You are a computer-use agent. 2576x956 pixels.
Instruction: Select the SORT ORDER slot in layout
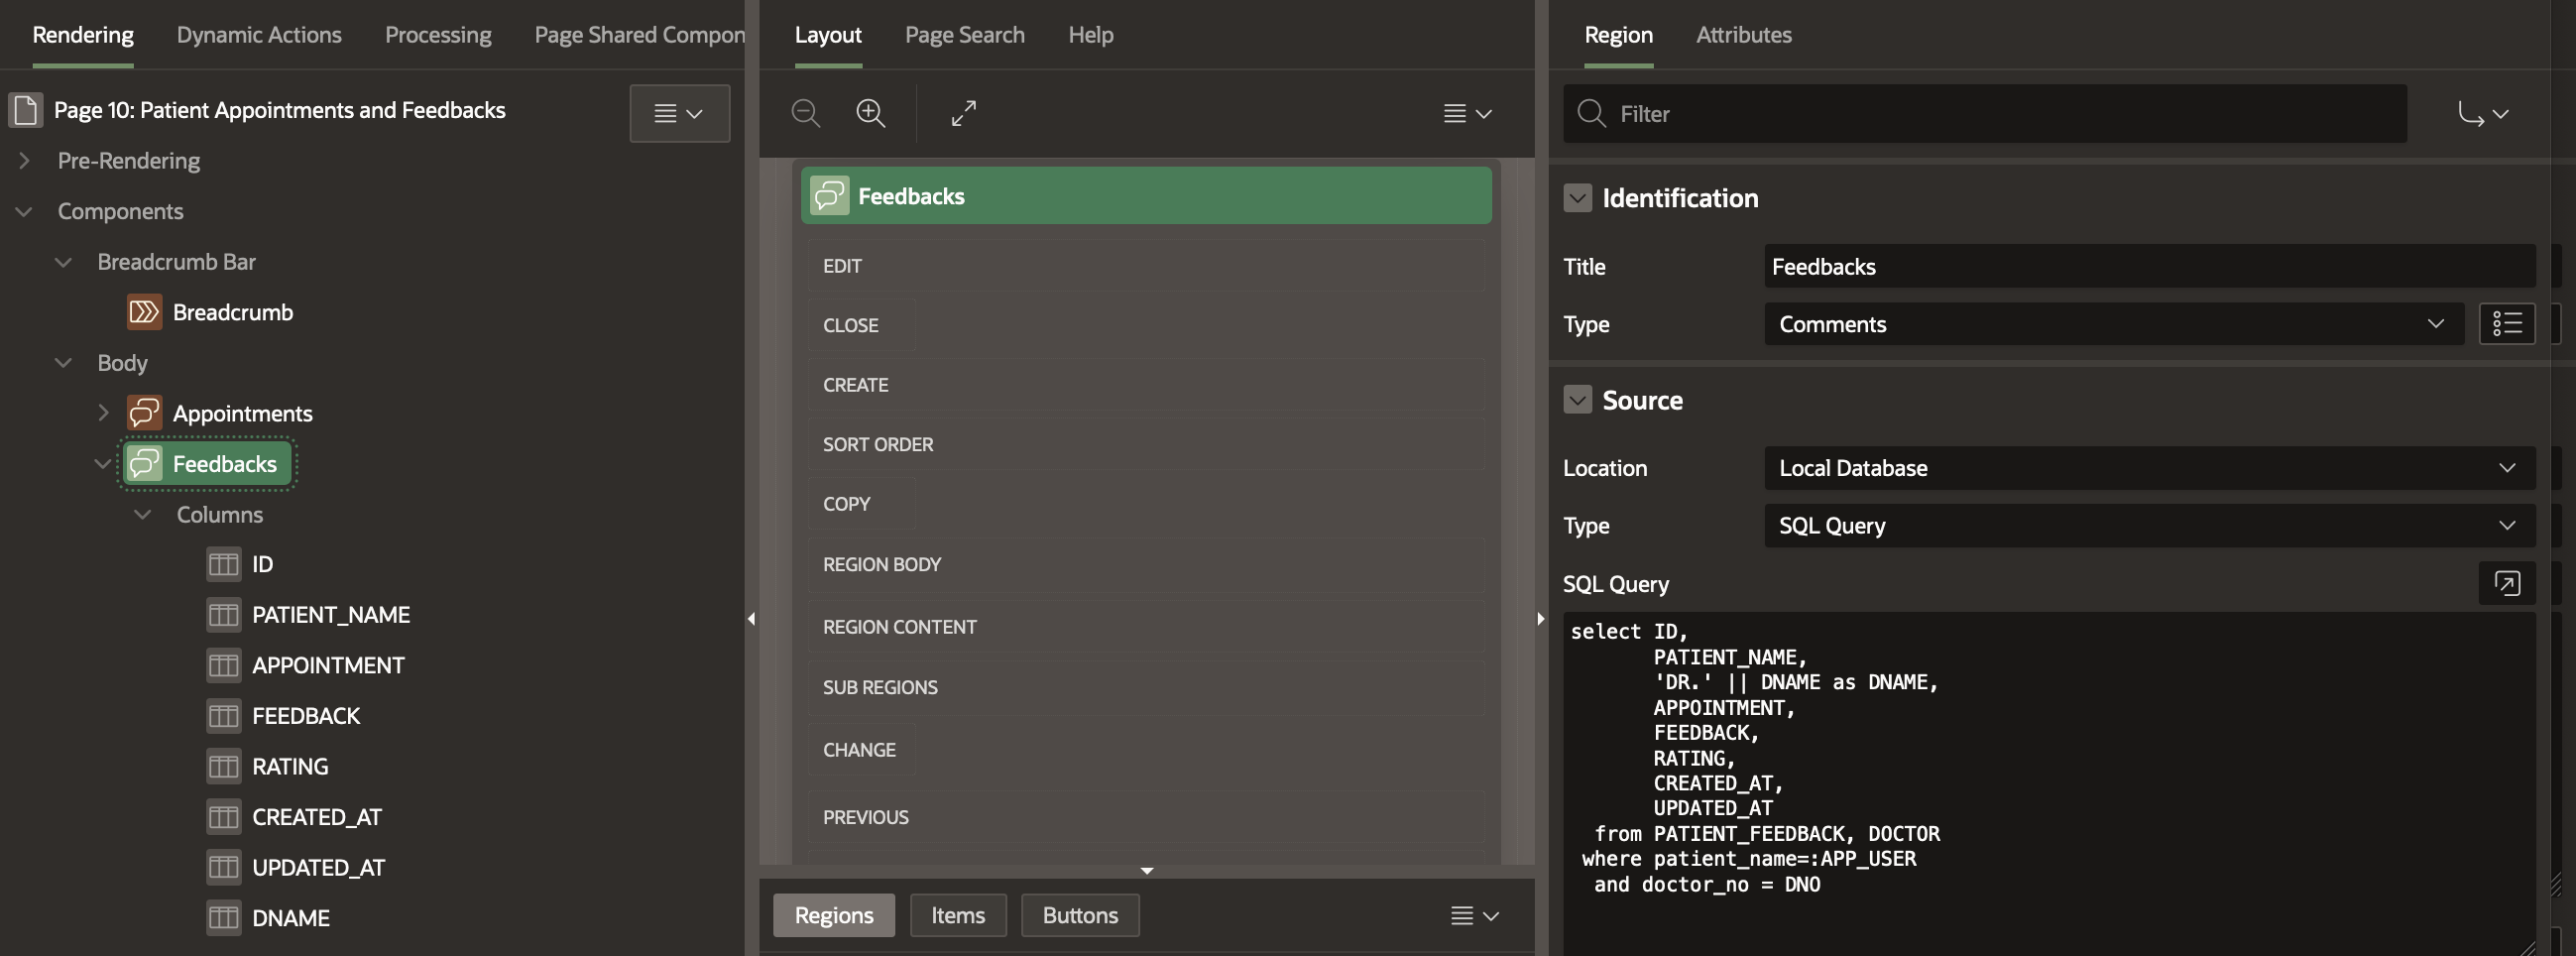pos(1146,444)
